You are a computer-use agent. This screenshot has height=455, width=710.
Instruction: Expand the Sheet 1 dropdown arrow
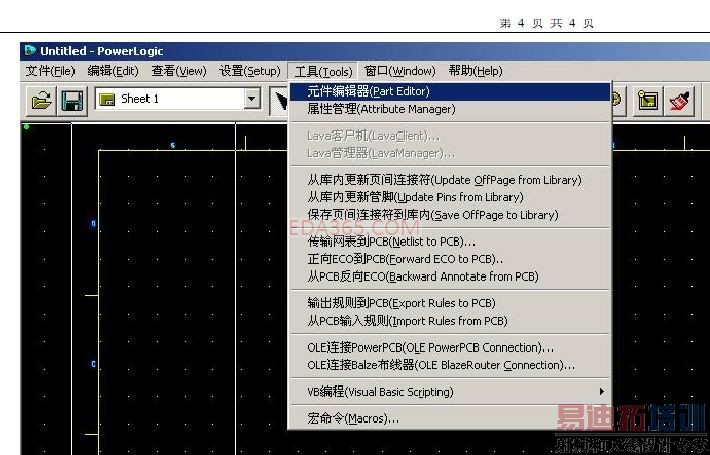tap(252, 99)
